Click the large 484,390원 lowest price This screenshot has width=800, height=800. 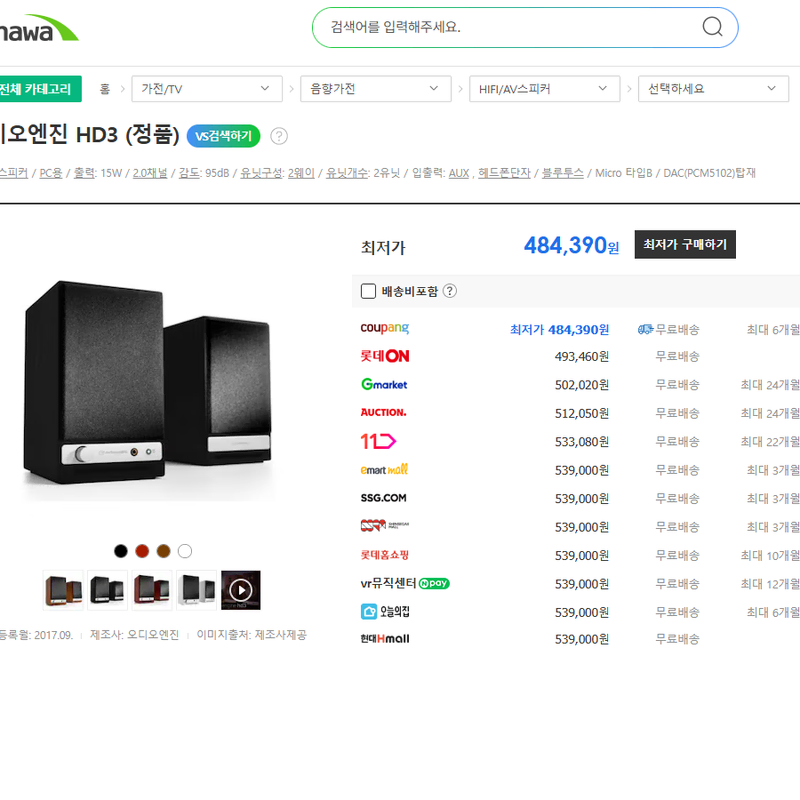[x=571, y=245]
